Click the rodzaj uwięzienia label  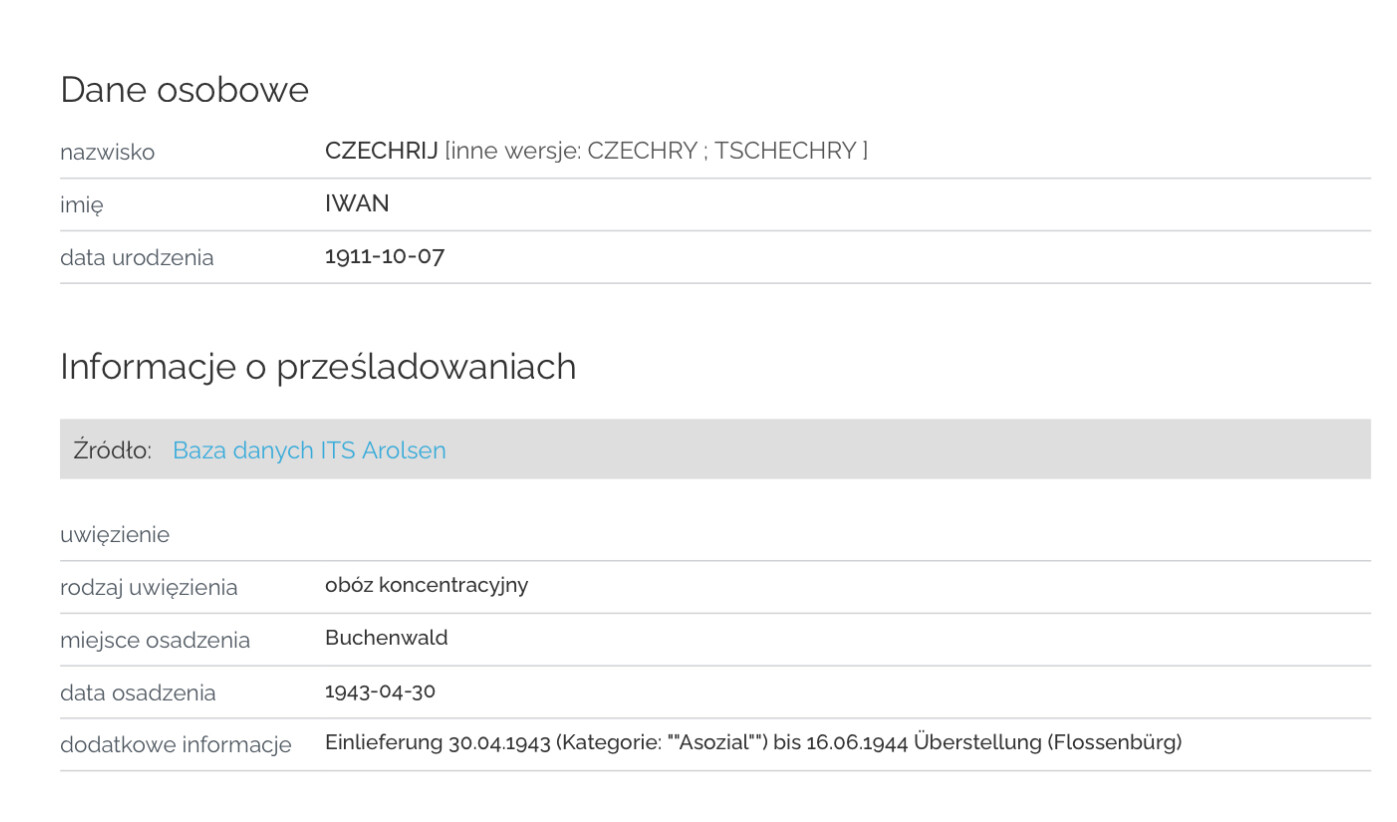point(149,587)
